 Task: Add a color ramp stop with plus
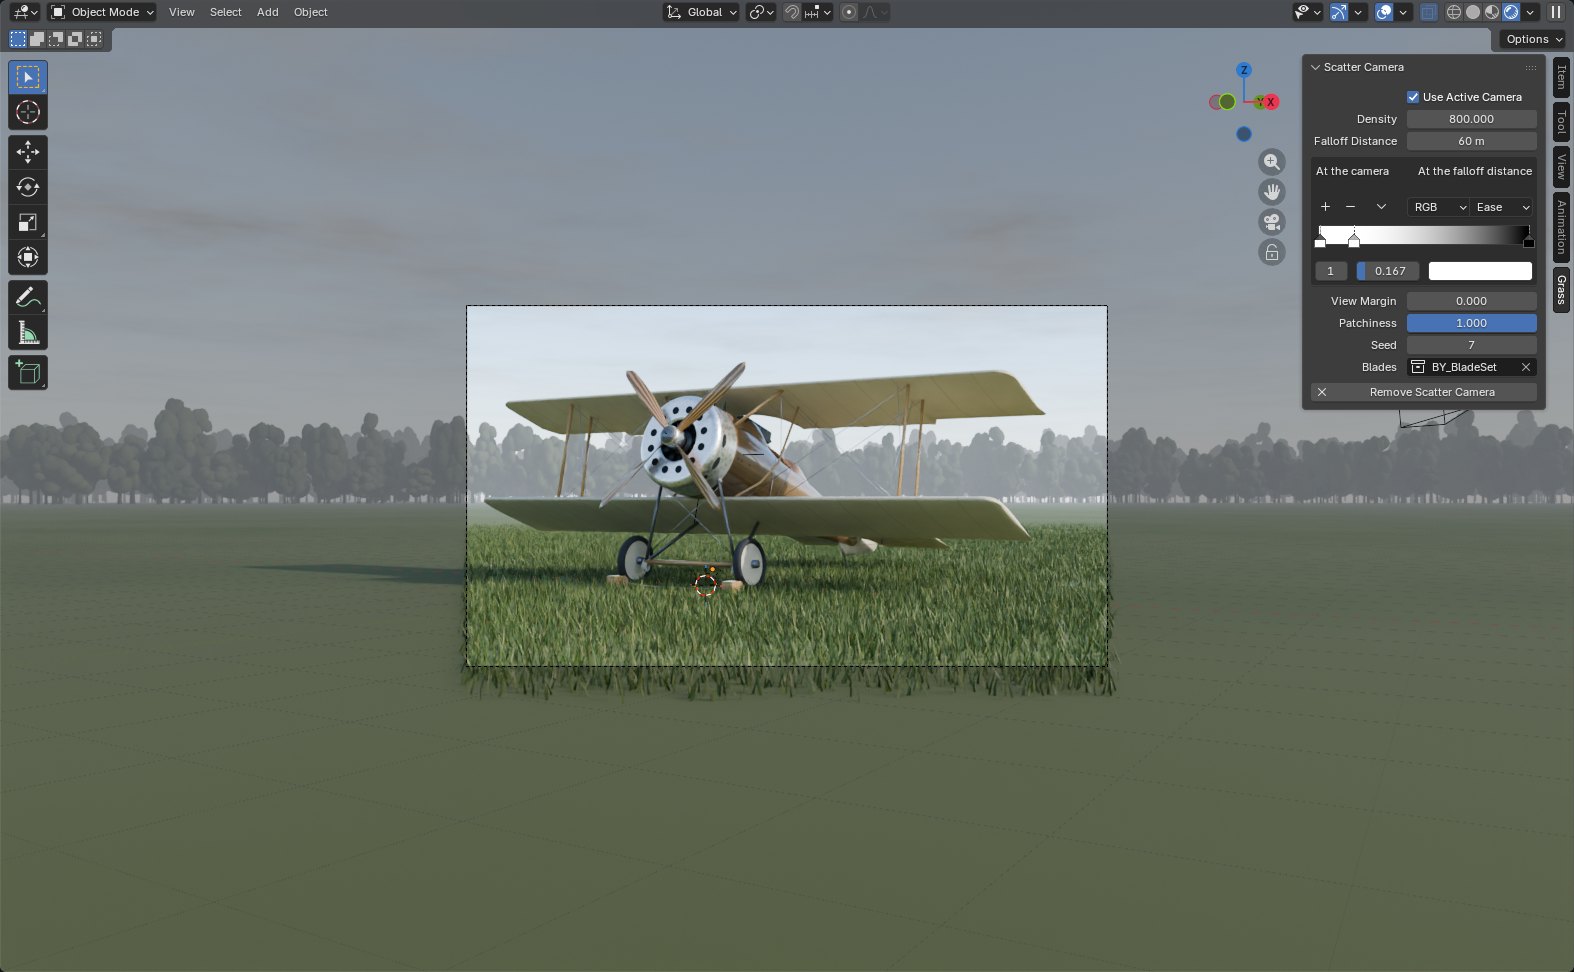click(1325, 207)
